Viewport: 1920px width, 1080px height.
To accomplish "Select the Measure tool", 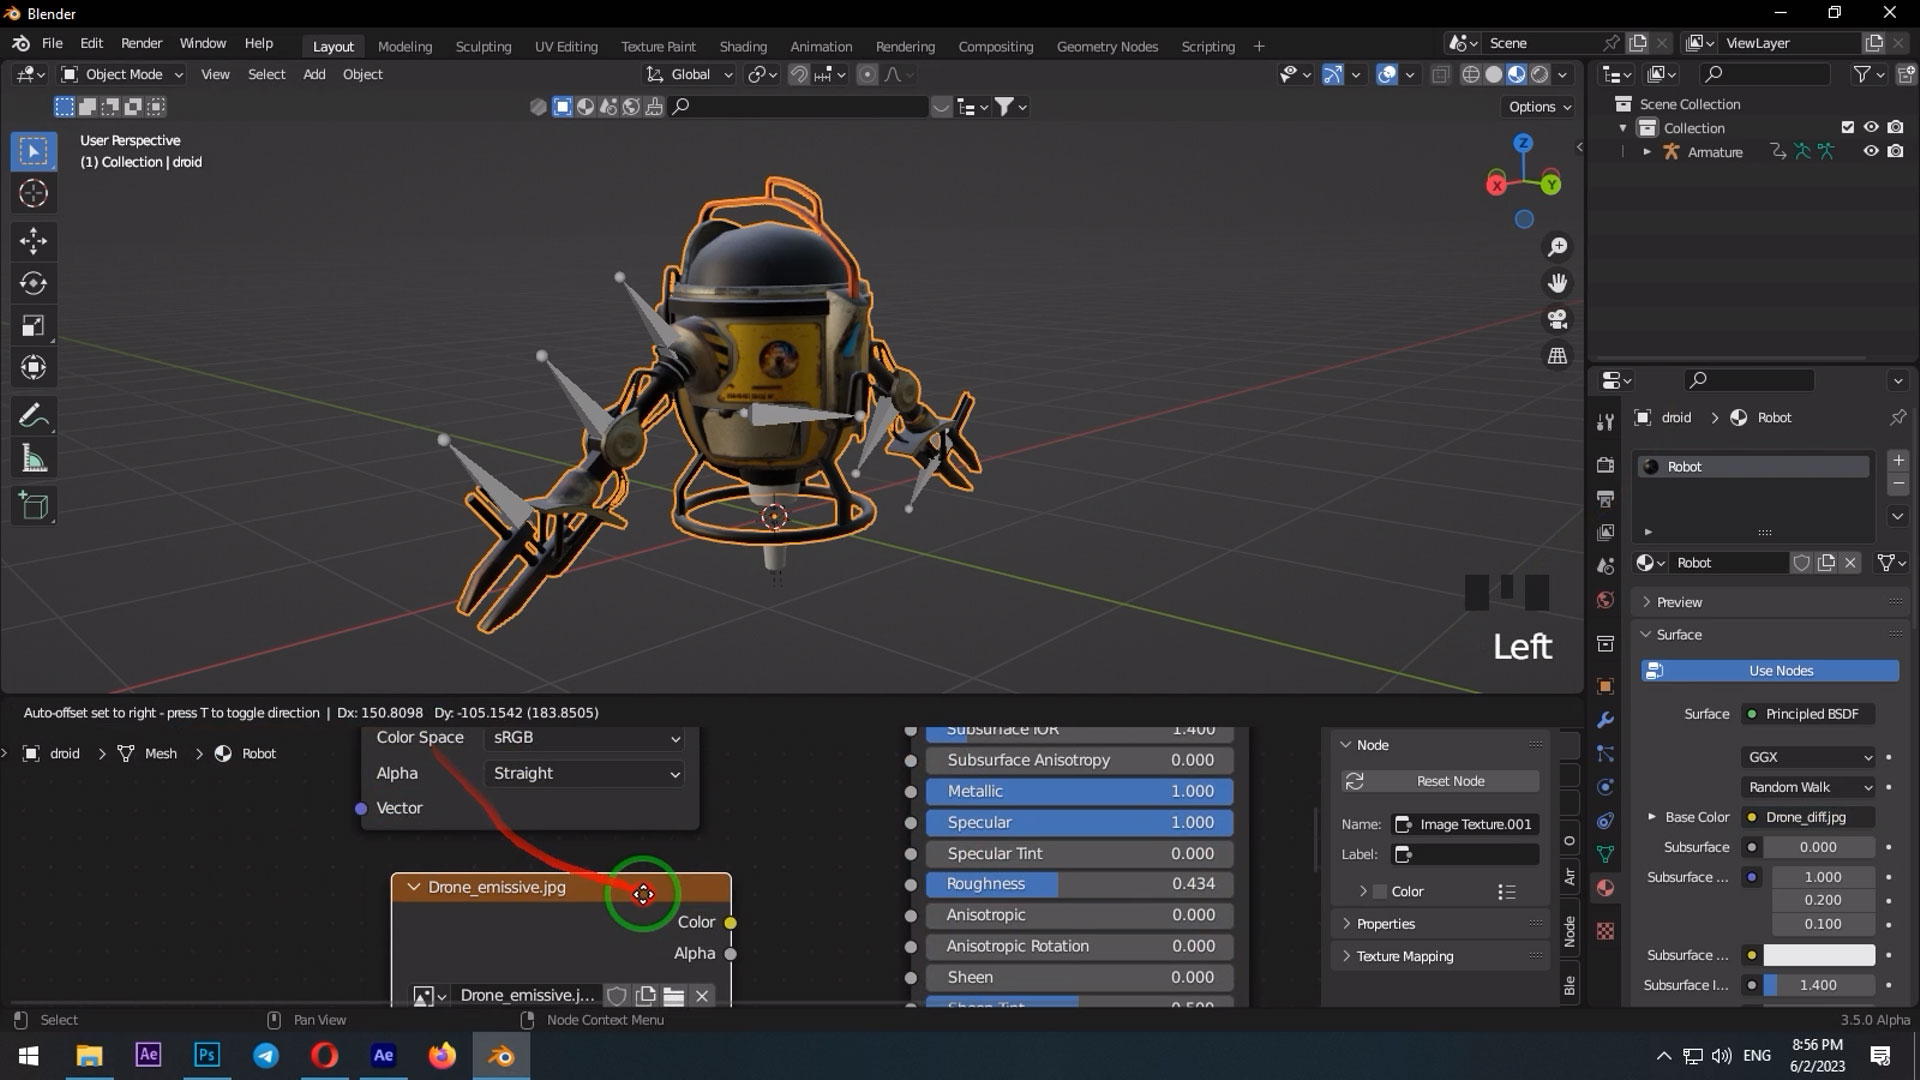I will tap(33, 459).
